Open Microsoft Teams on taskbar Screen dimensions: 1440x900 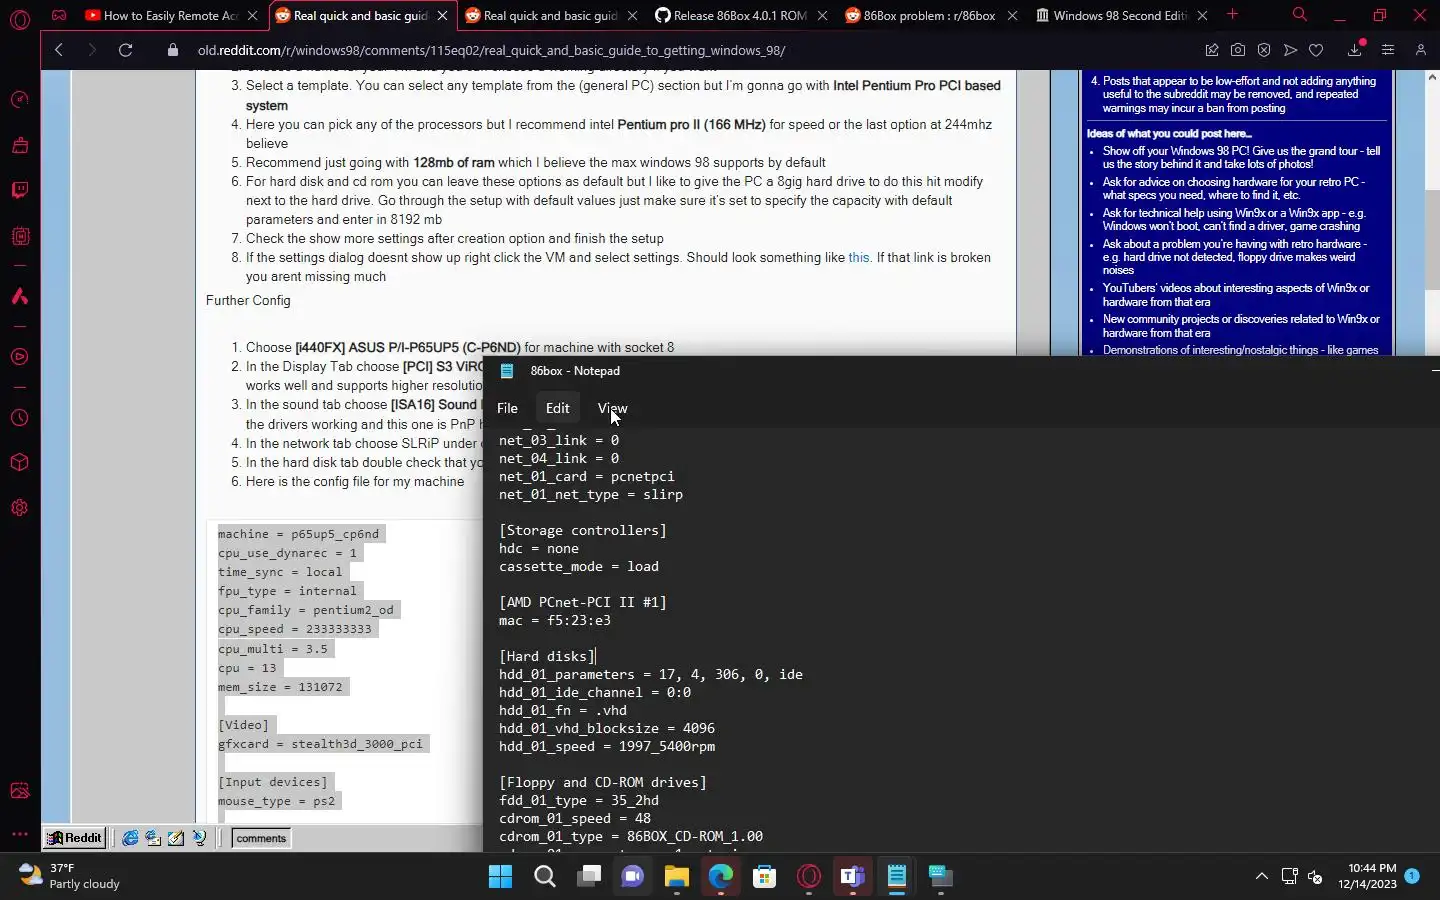point(853,877)
